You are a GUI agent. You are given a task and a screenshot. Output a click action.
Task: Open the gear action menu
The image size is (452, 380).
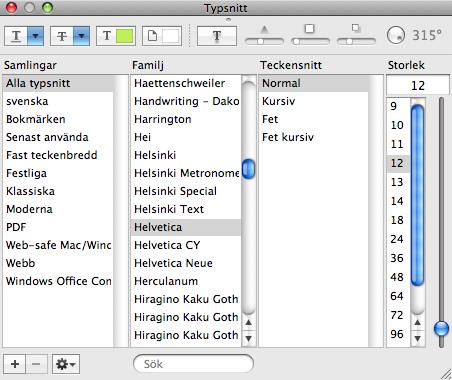click(x=66, y=364)
